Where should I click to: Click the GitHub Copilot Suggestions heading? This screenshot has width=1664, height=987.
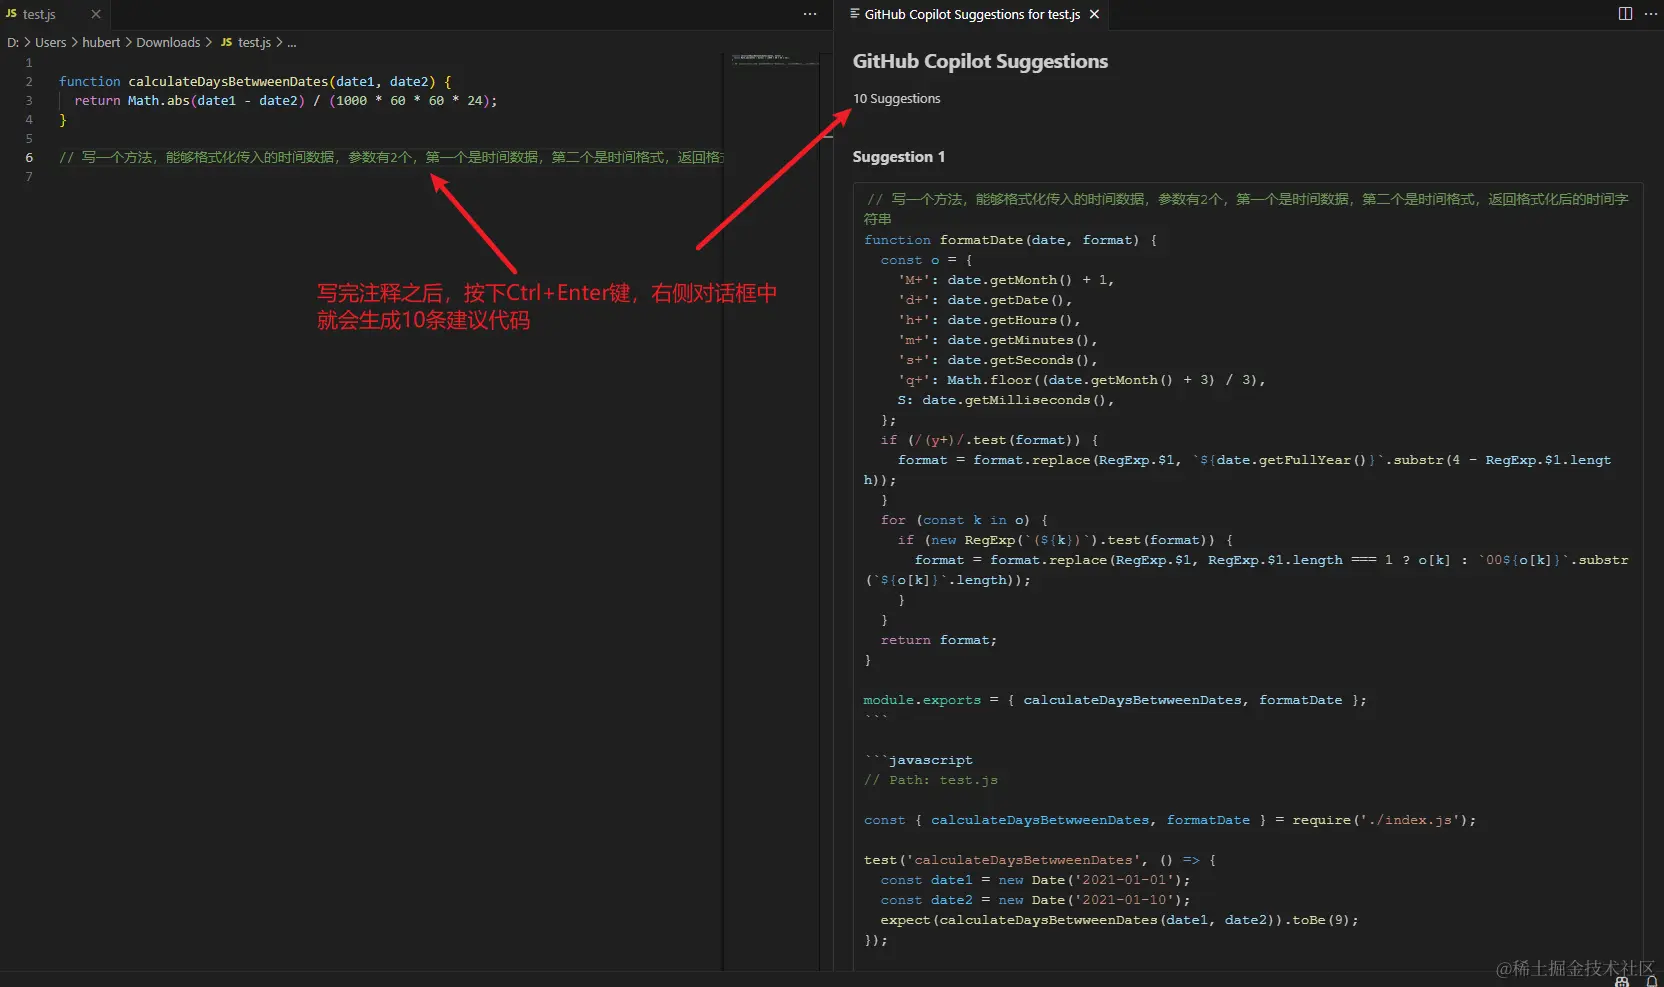980,61
